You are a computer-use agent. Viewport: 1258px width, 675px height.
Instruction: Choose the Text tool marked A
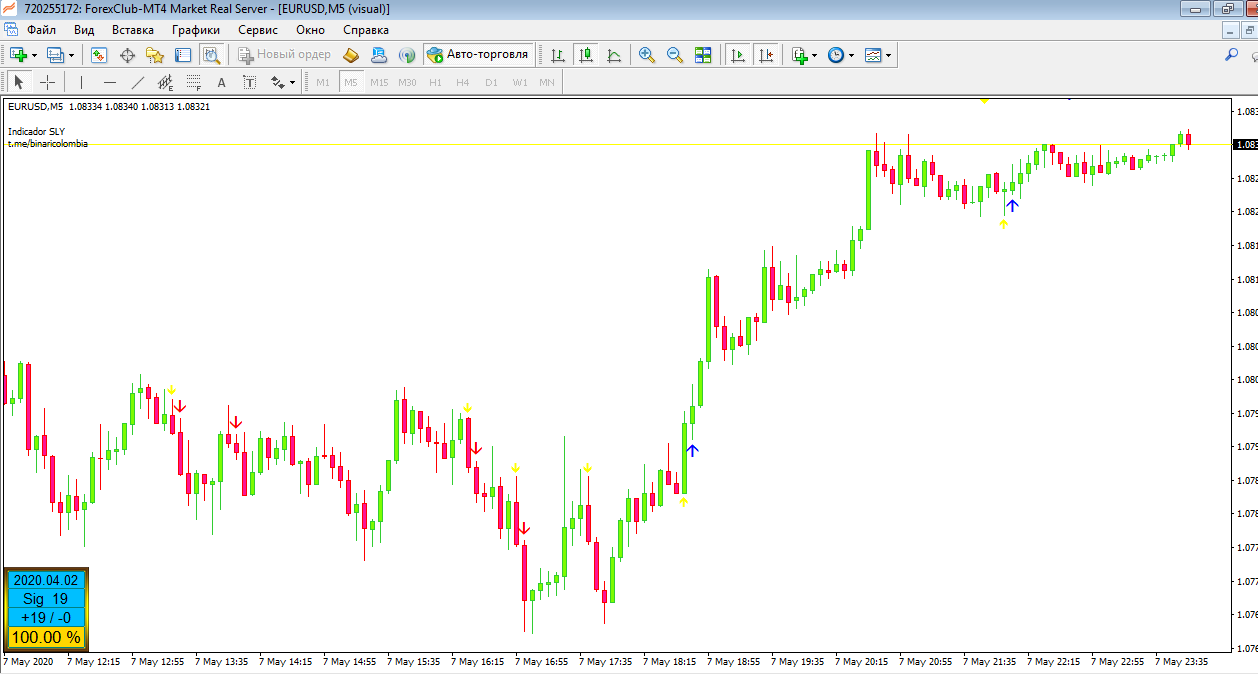(x=222, y=82)
